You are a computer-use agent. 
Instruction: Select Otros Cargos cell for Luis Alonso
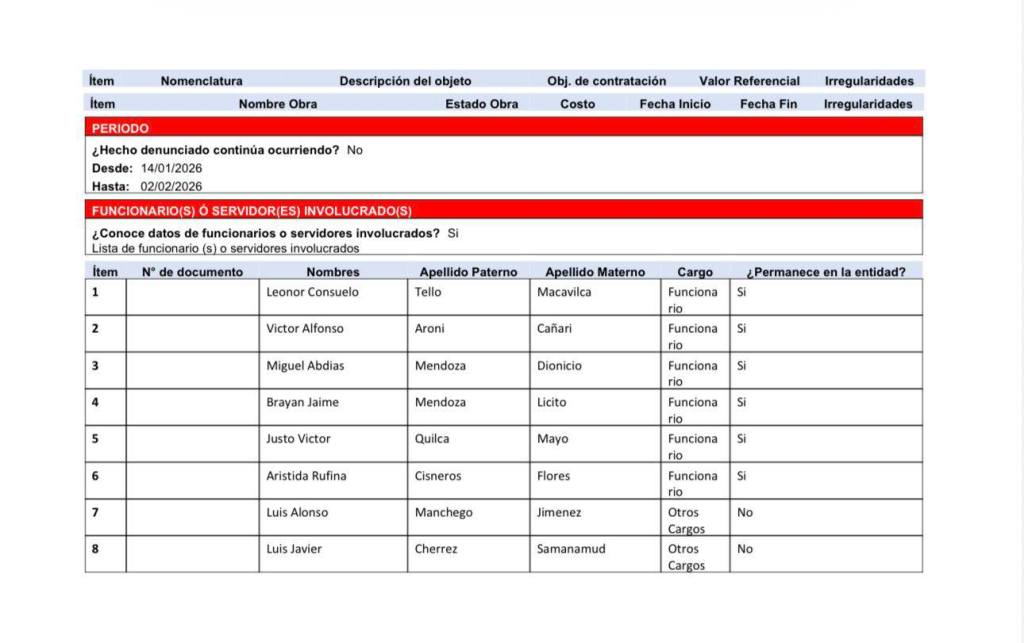pos(686,520)
